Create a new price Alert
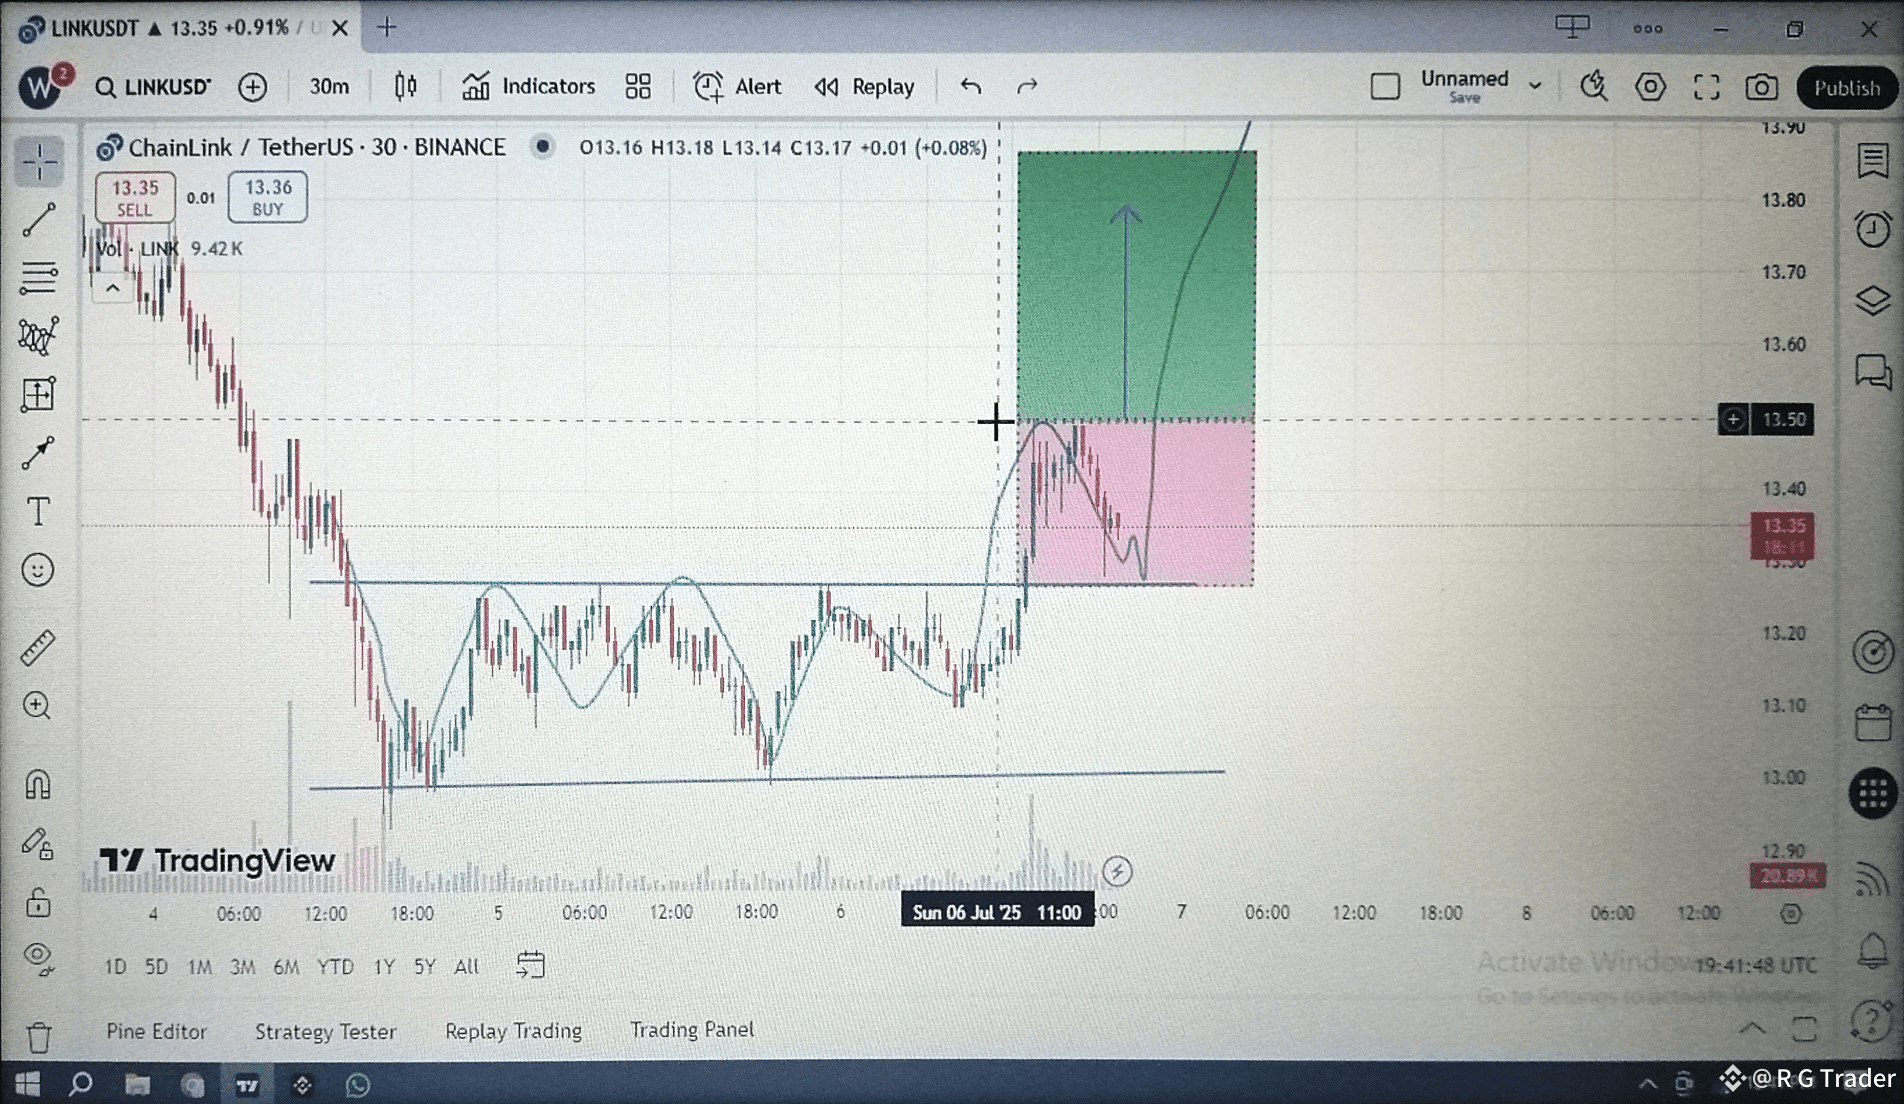The width and height of the screenshot is (1904, 1104). pos(737,87)
